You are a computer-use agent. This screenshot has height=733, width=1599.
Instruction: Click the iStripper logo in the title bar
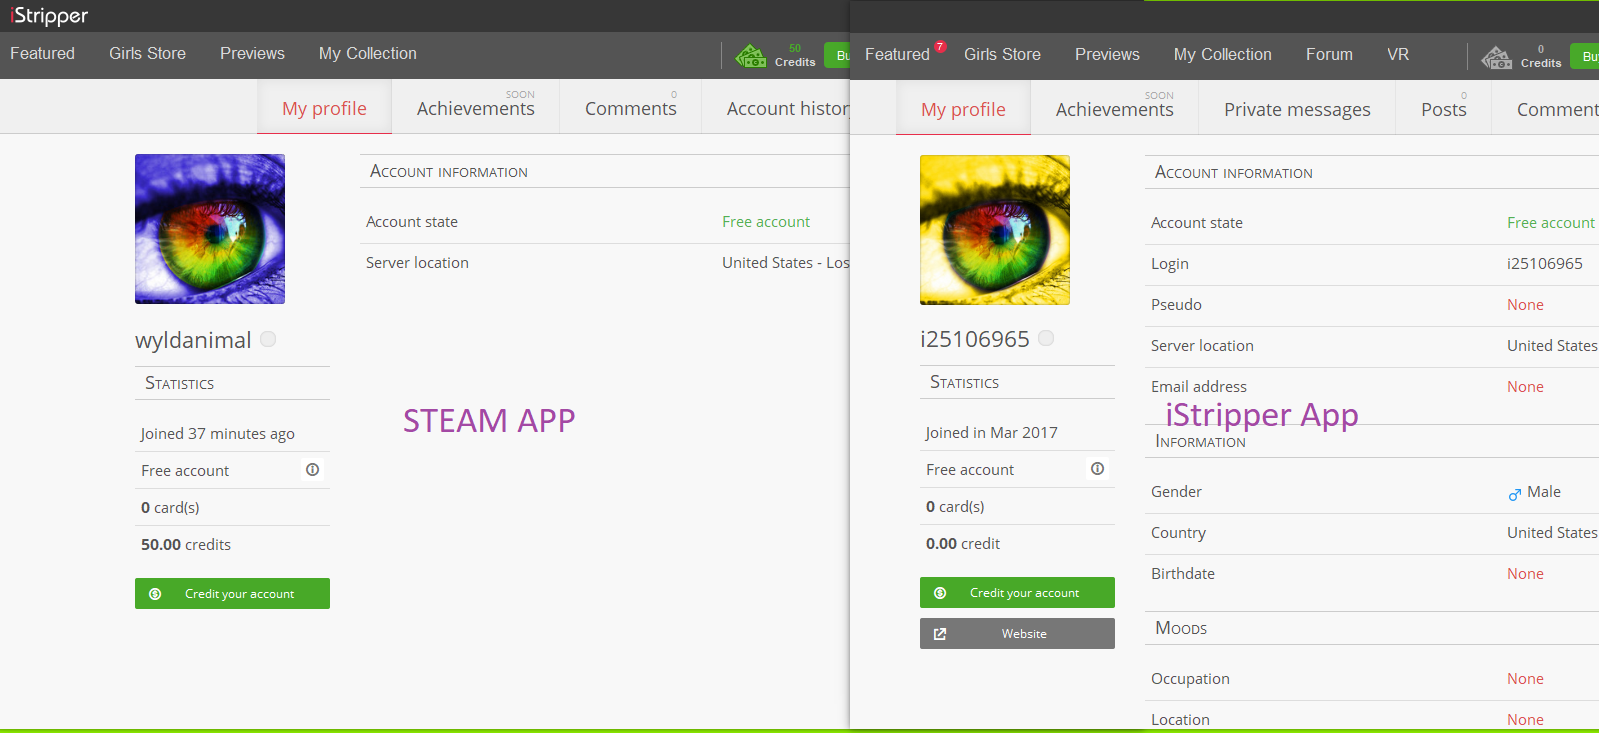(49, 16)
